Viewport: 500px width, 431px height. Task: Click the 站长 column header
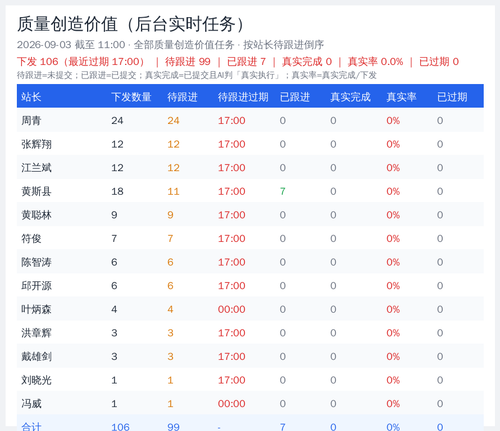pyautogui.click(x=31, y=97)
